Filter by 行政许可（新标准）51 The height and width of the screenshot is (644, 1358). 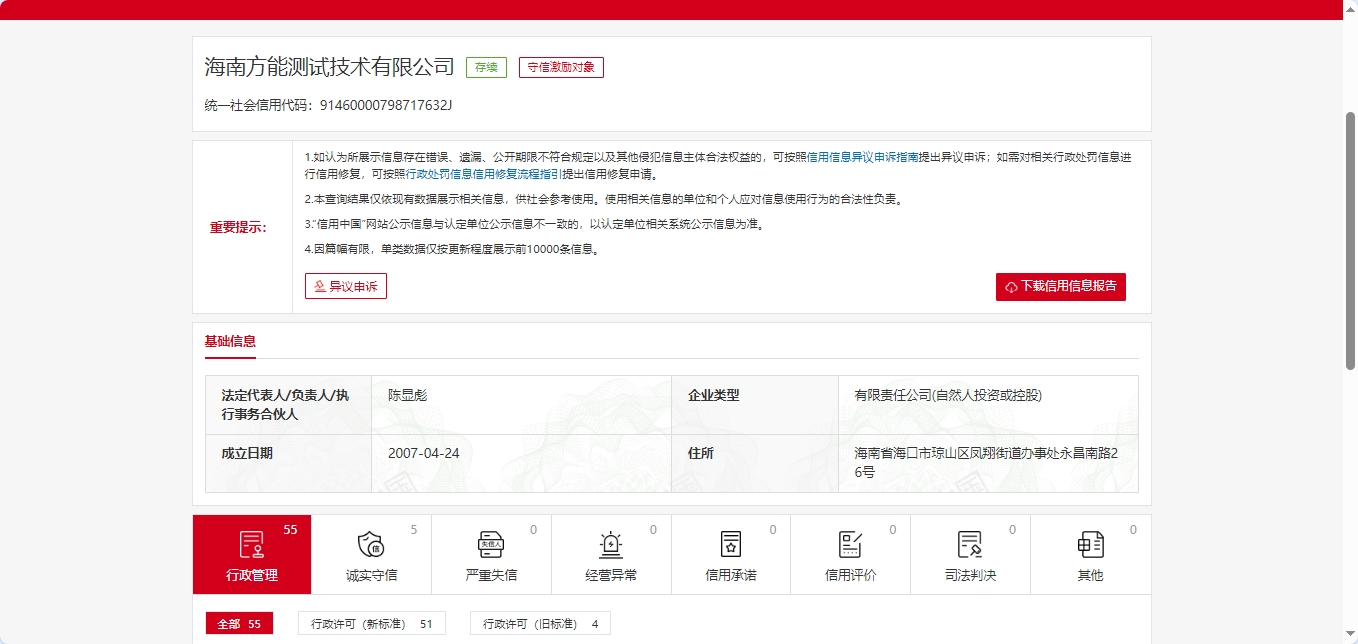[x=371, y=624]
